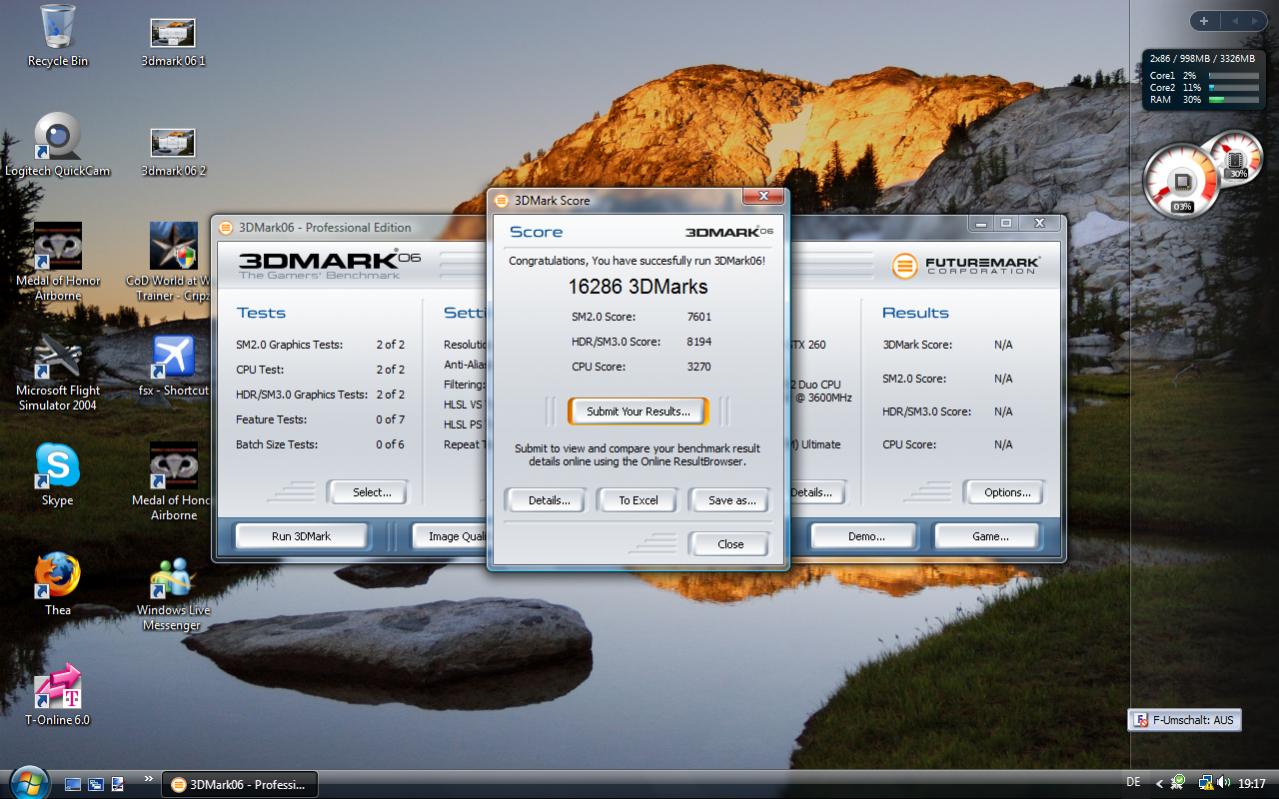Add gadget with sidebar plus button
This screenshot has height=799, width=1279.
coord(1204,21)
